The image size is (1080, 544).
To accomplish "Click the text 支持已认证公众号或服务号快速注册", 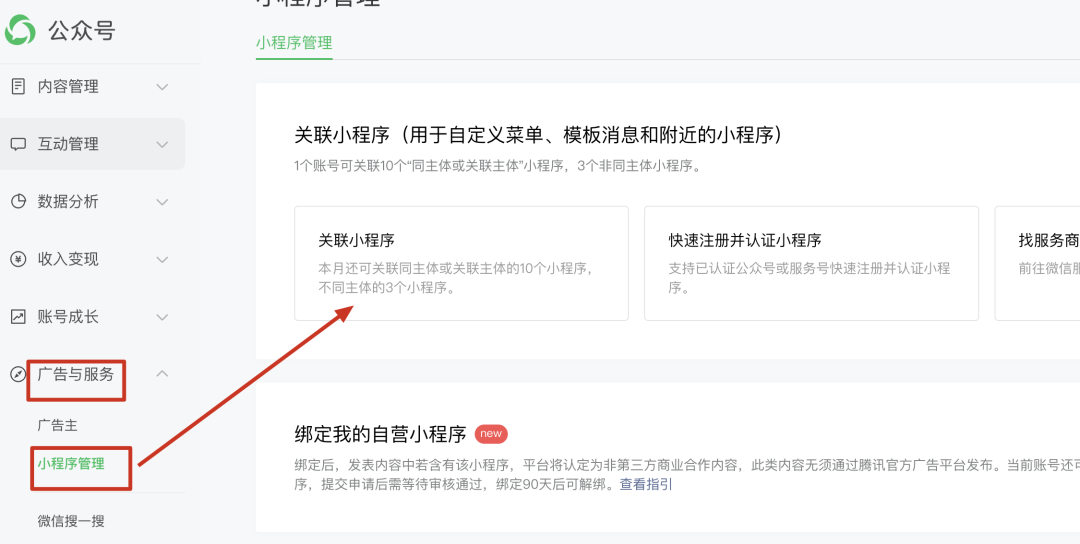I will click(x=809, y=277).
